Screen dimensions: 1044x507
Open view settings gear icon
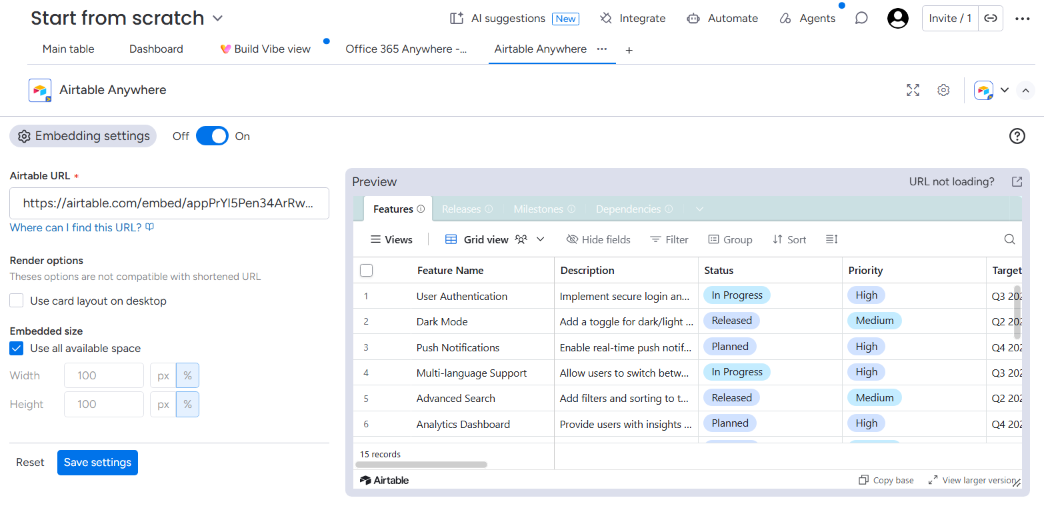(943, 90)
